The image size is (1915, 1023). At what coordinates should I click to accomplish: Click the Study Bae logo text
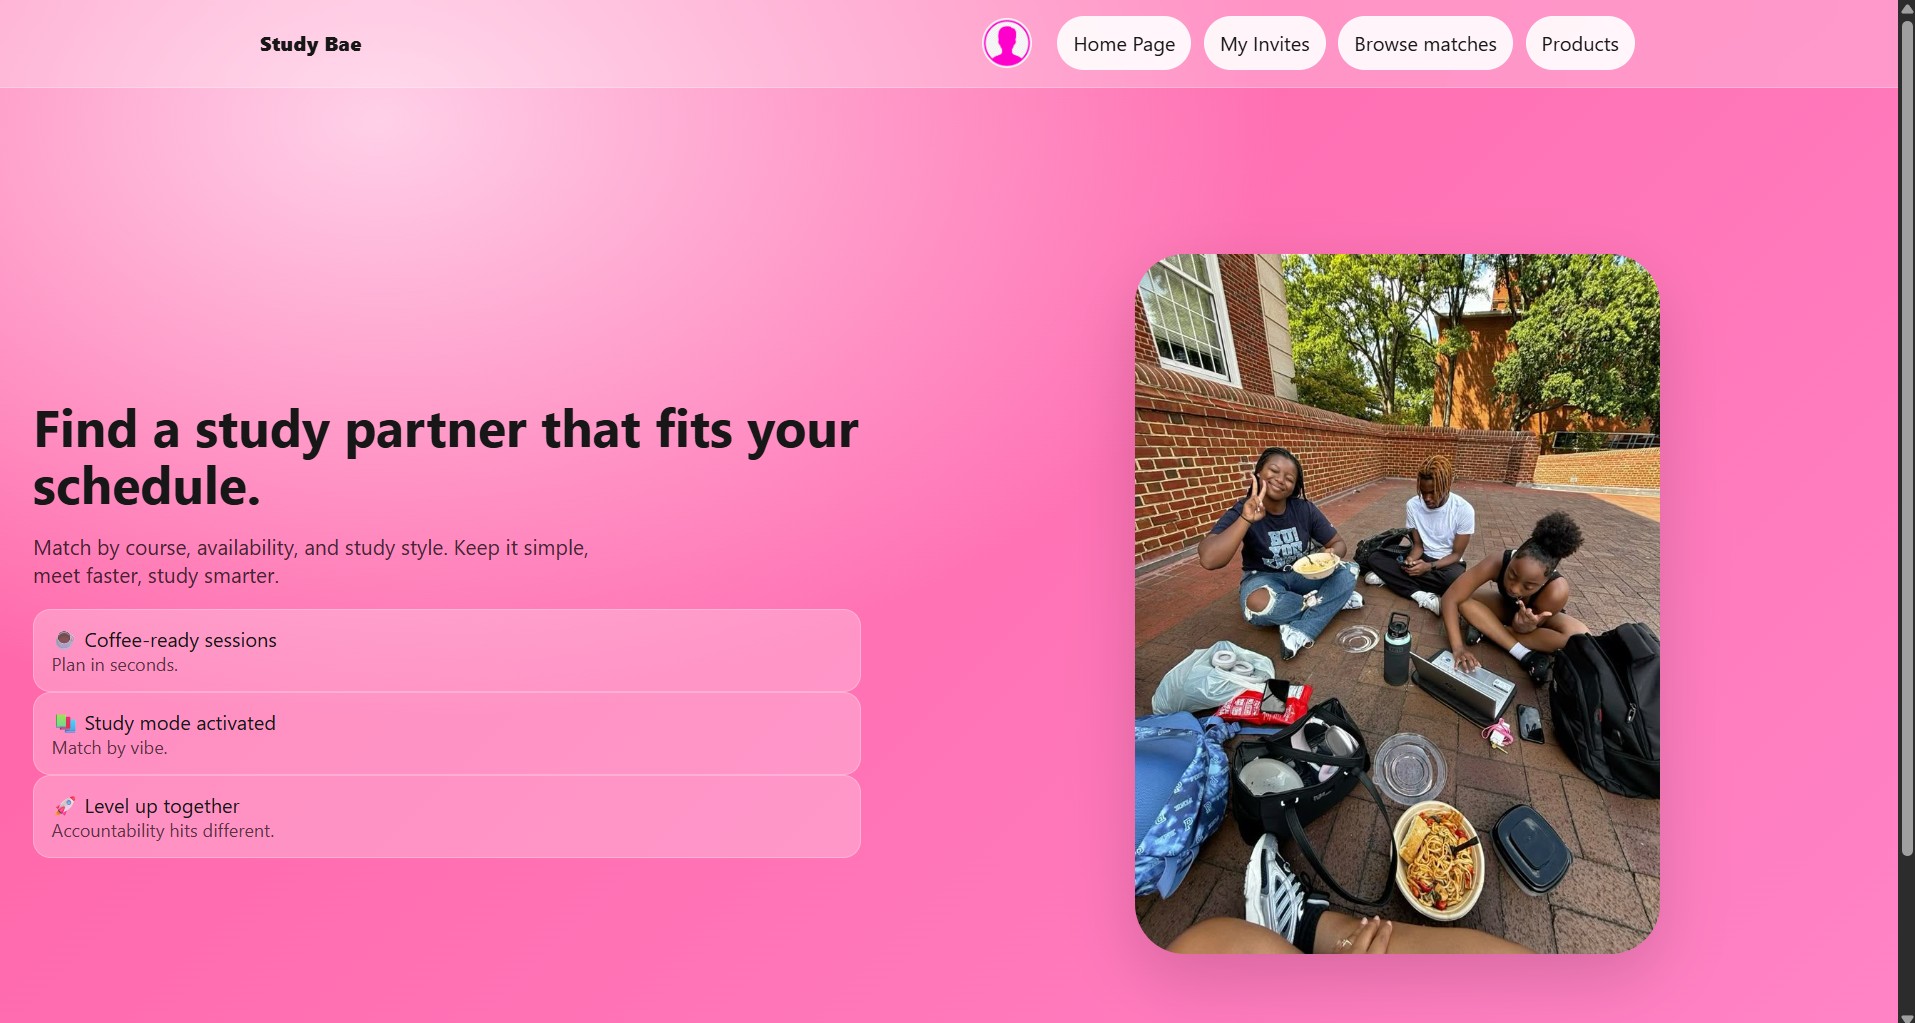[310, 44]
